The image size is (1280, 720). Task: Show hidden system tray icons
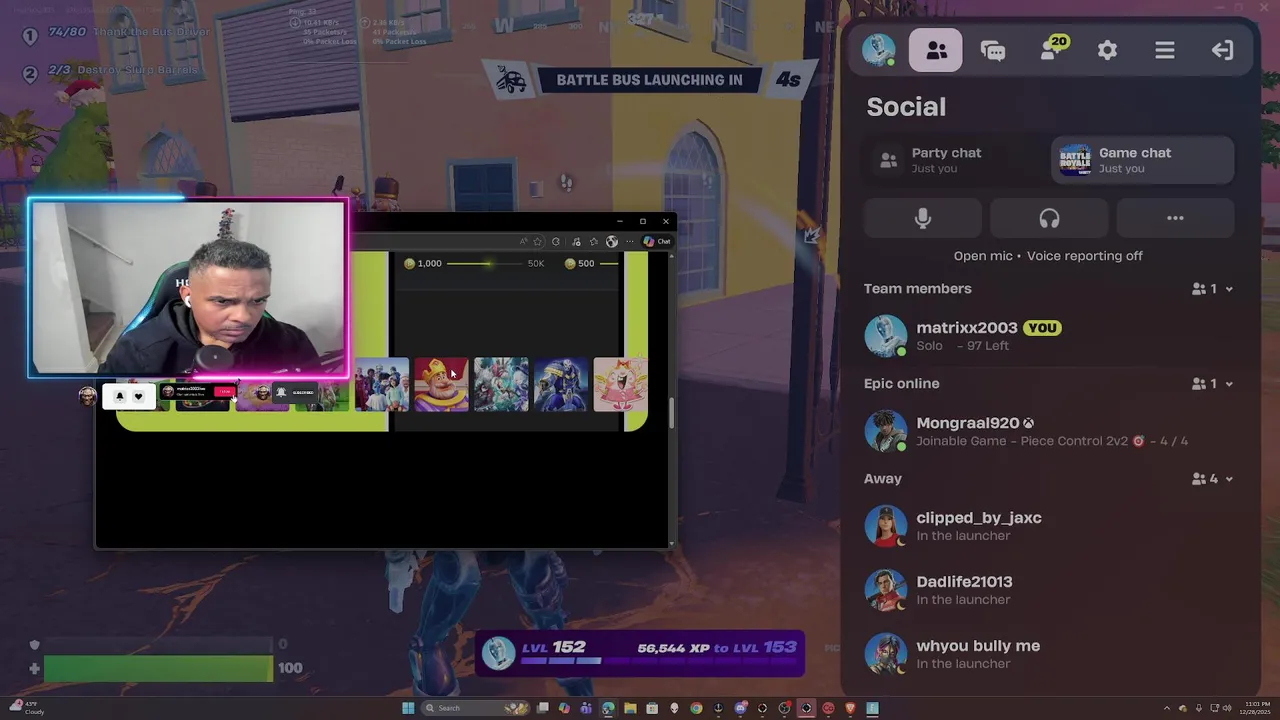1167,708
